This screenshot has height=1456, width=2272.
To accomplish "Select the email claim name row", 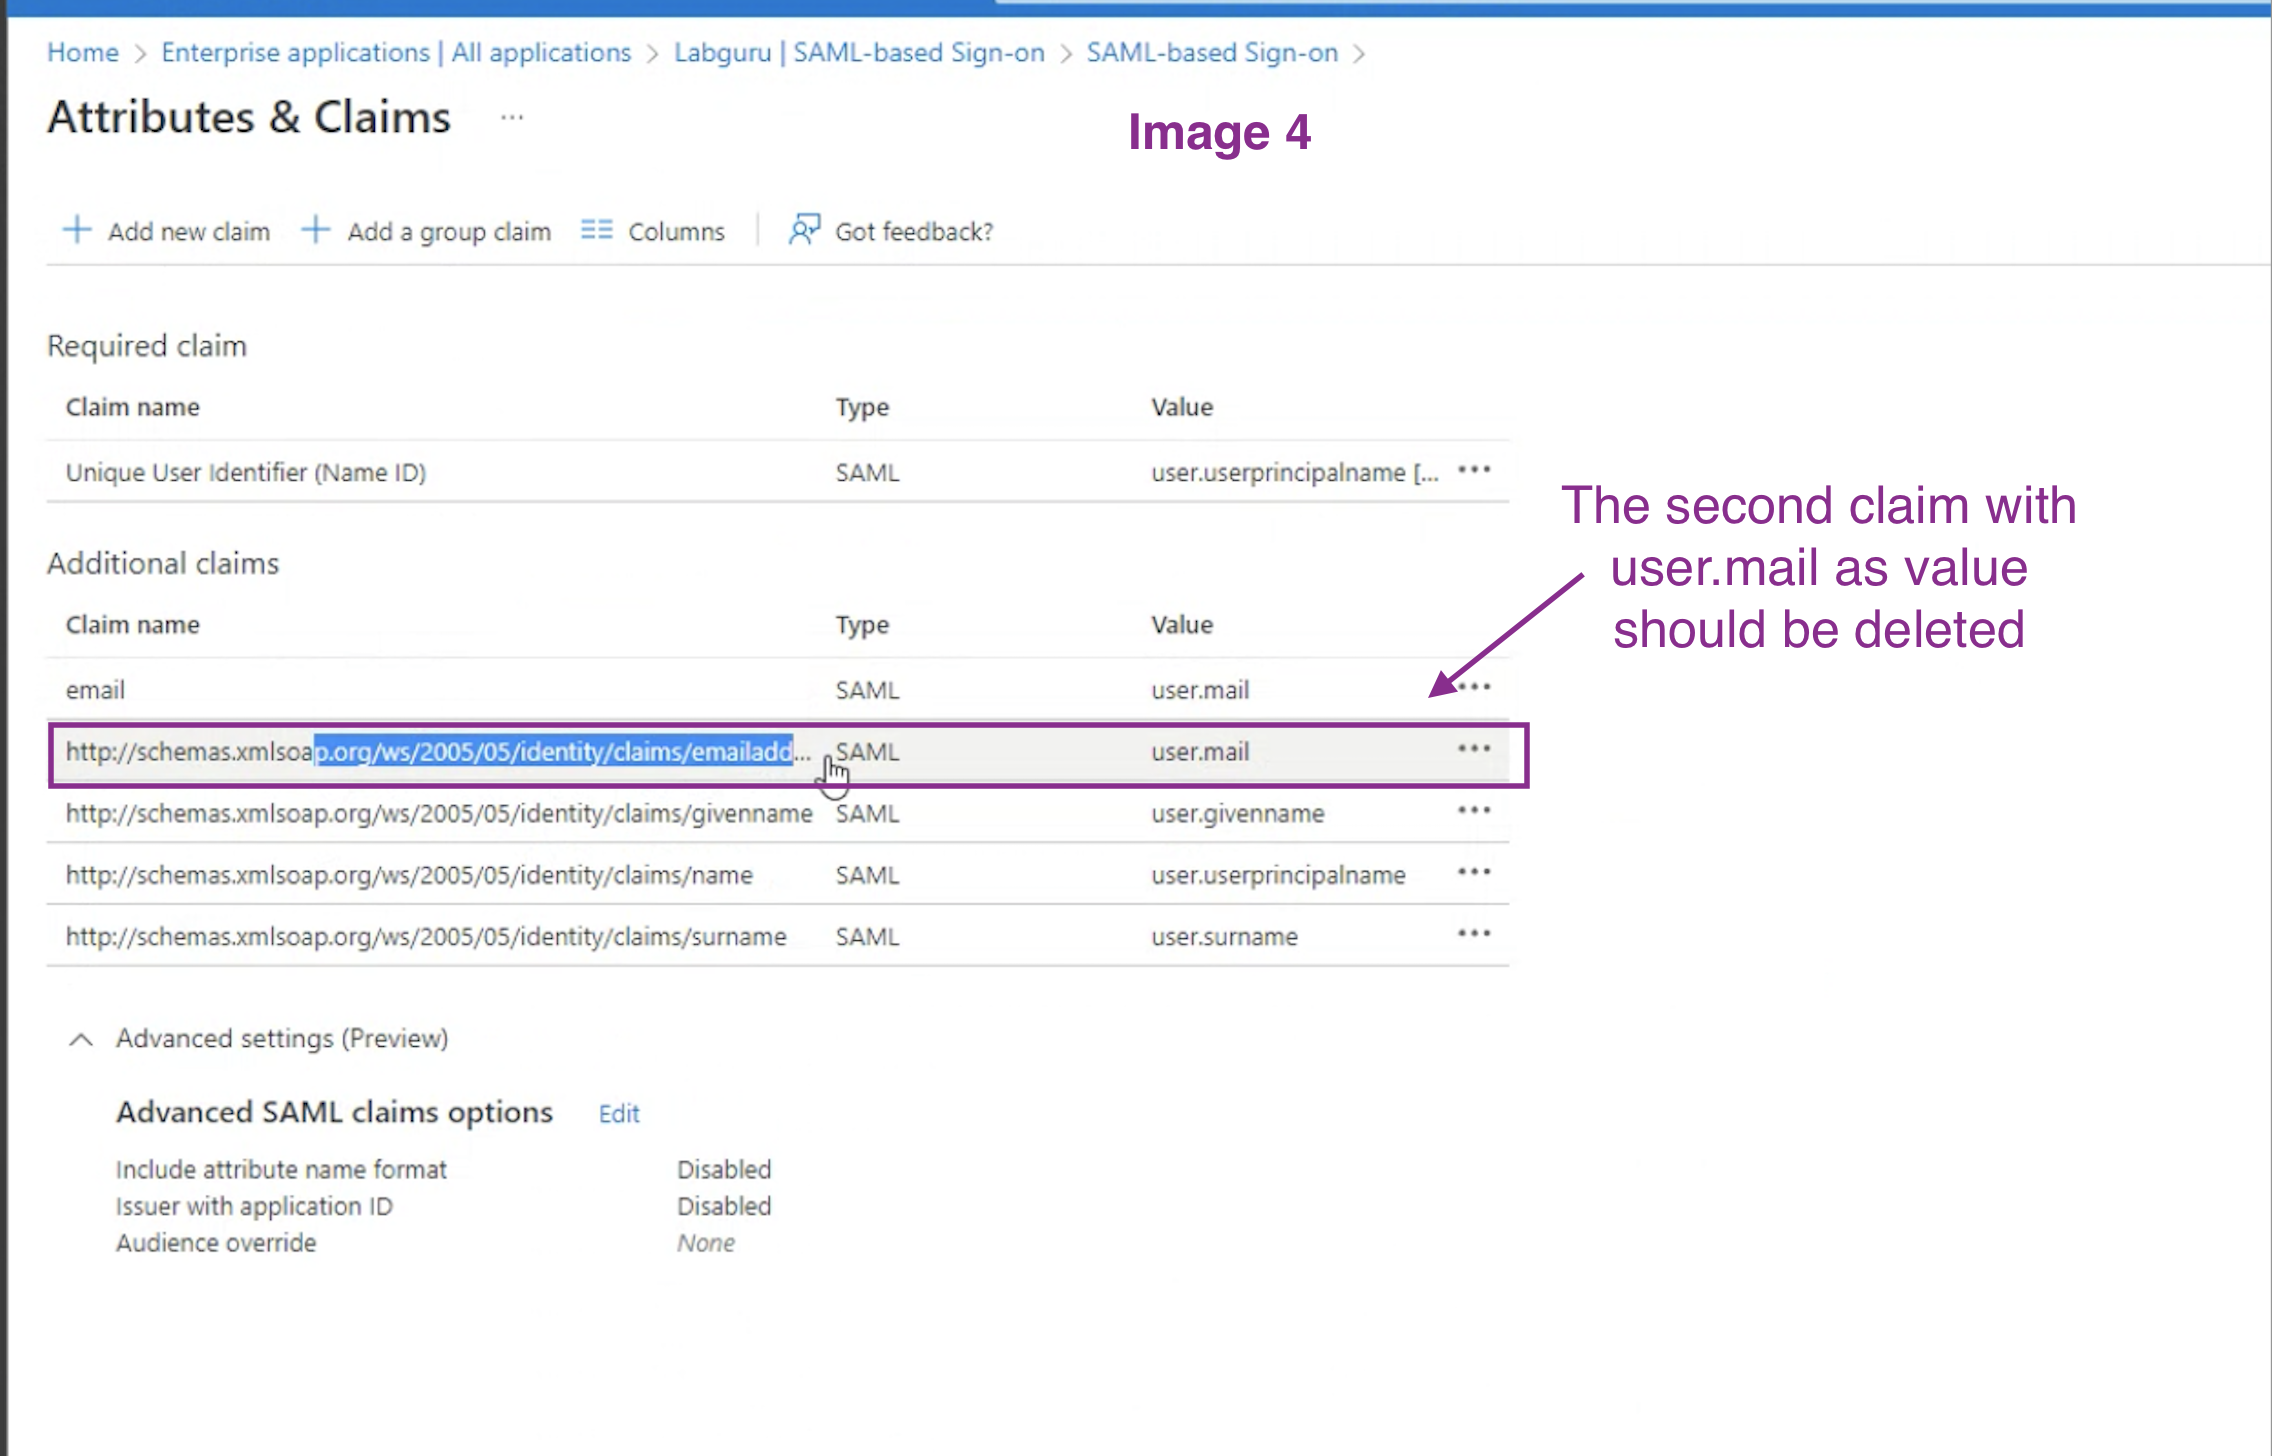I will 96,690.
